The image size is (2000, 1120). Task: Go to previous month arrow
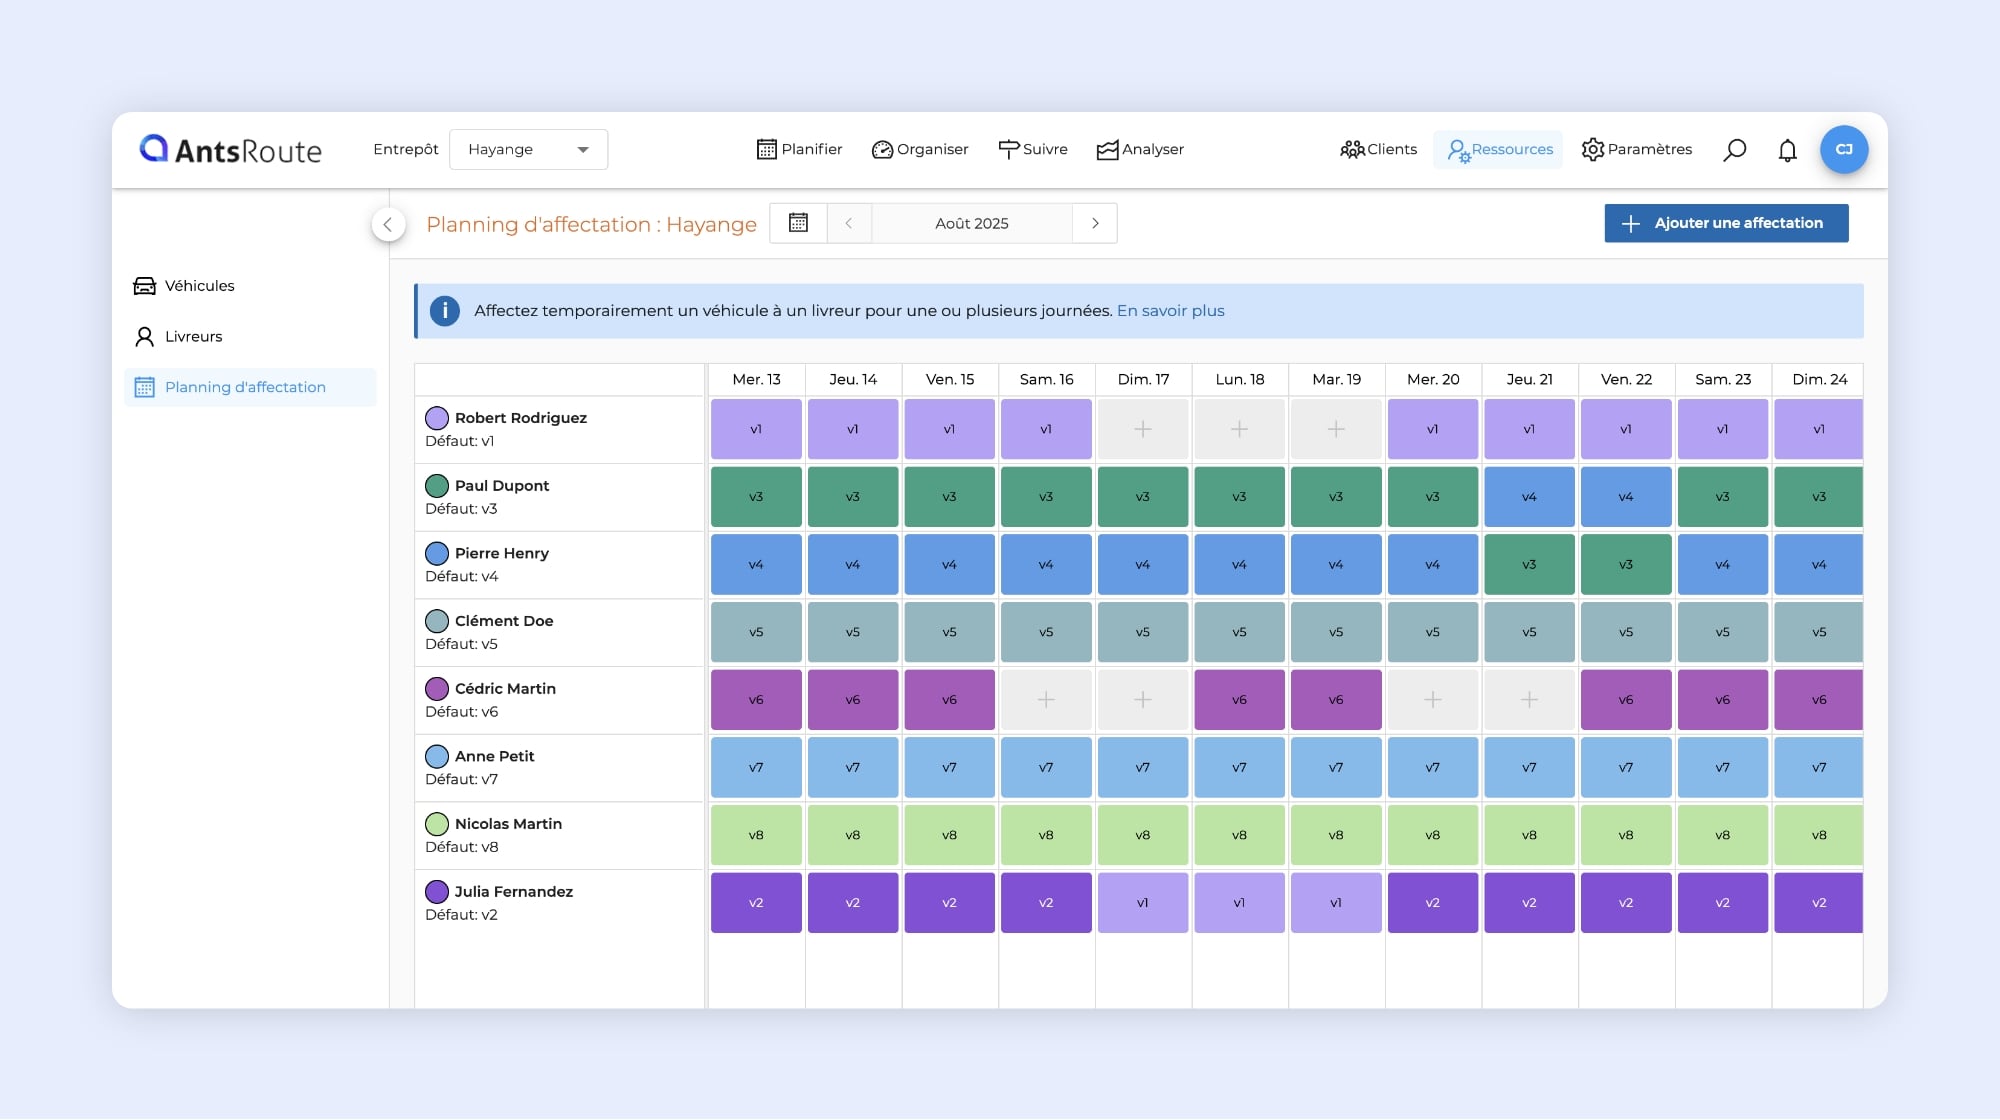pyautogui.click(x=849, y=223)
